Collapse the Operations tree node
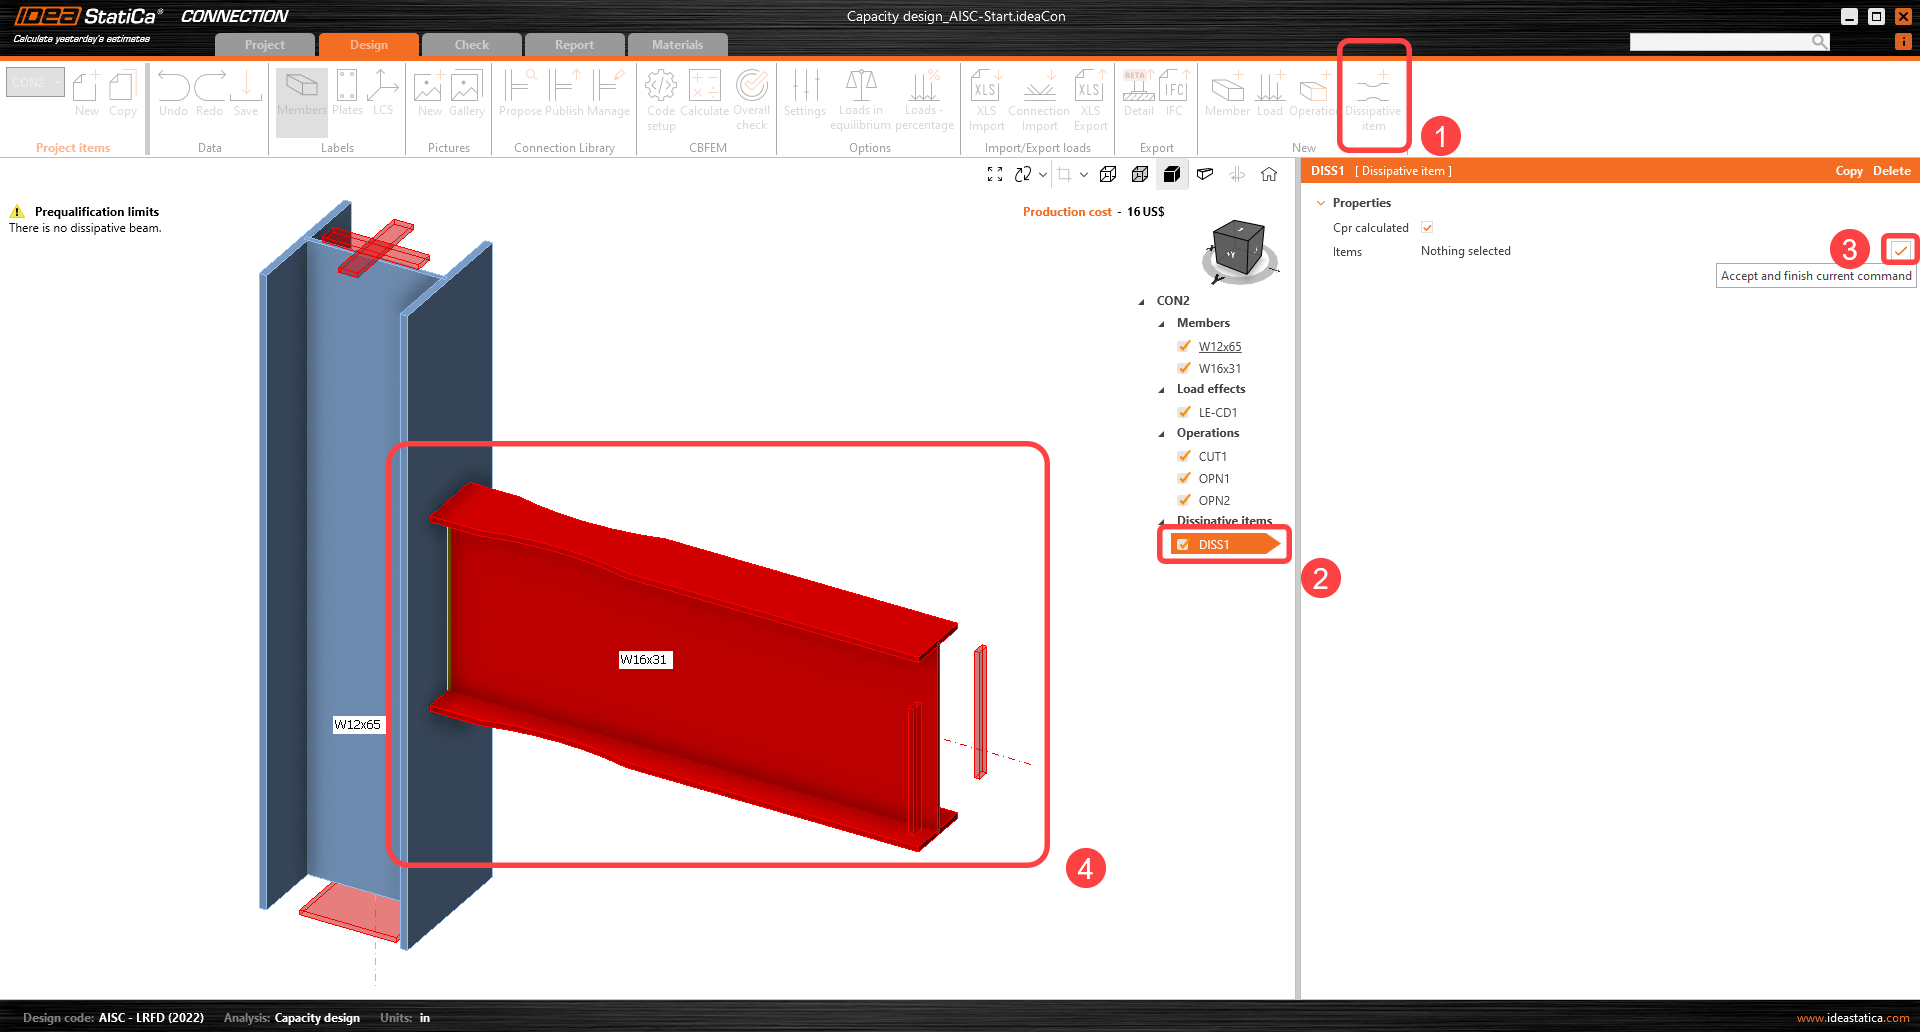The width and height of the screenshot is (1920, 1032). pos(1162,433)
